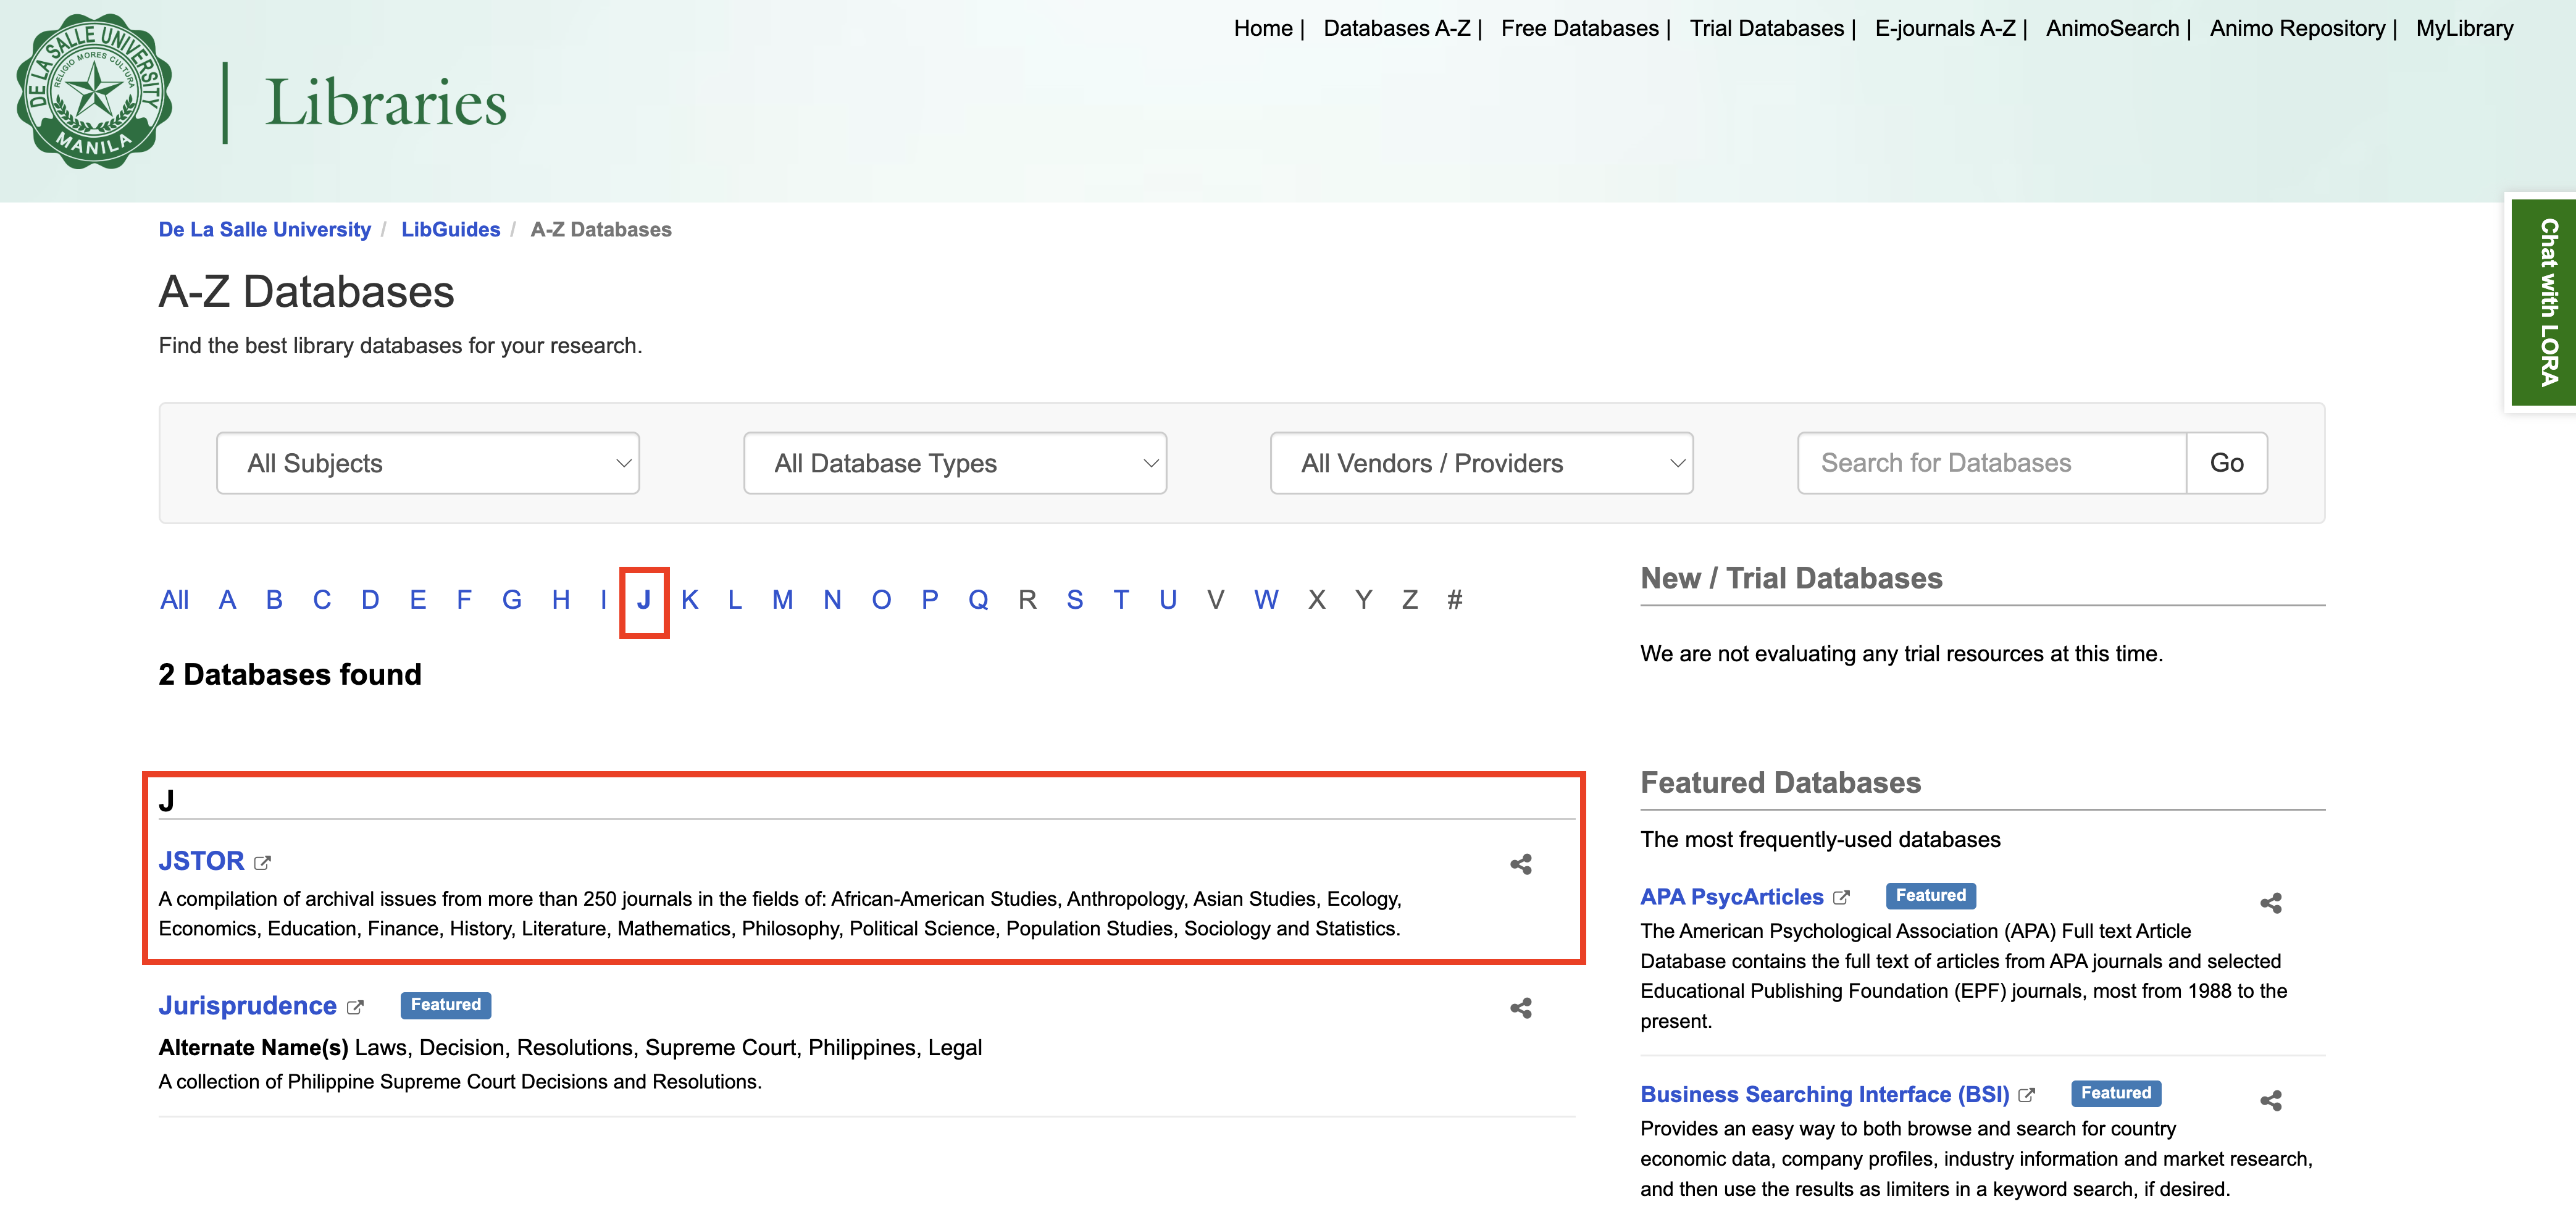Screen dimensions: 2576x1212
Task: Filter databases by letter O
Action: 881,600
